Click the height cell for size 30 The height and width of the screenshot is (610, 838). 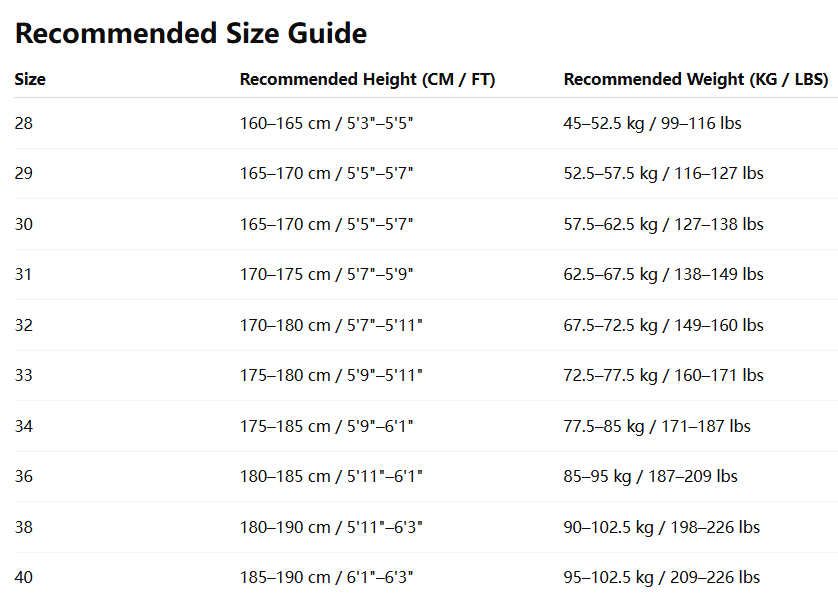pos(326,224)
